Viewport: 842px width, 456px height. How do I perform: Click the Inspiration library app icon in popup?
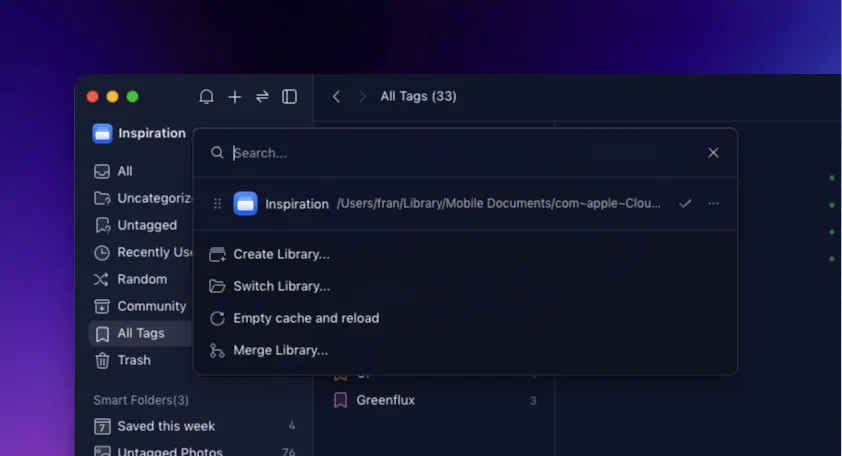point(245,204)
